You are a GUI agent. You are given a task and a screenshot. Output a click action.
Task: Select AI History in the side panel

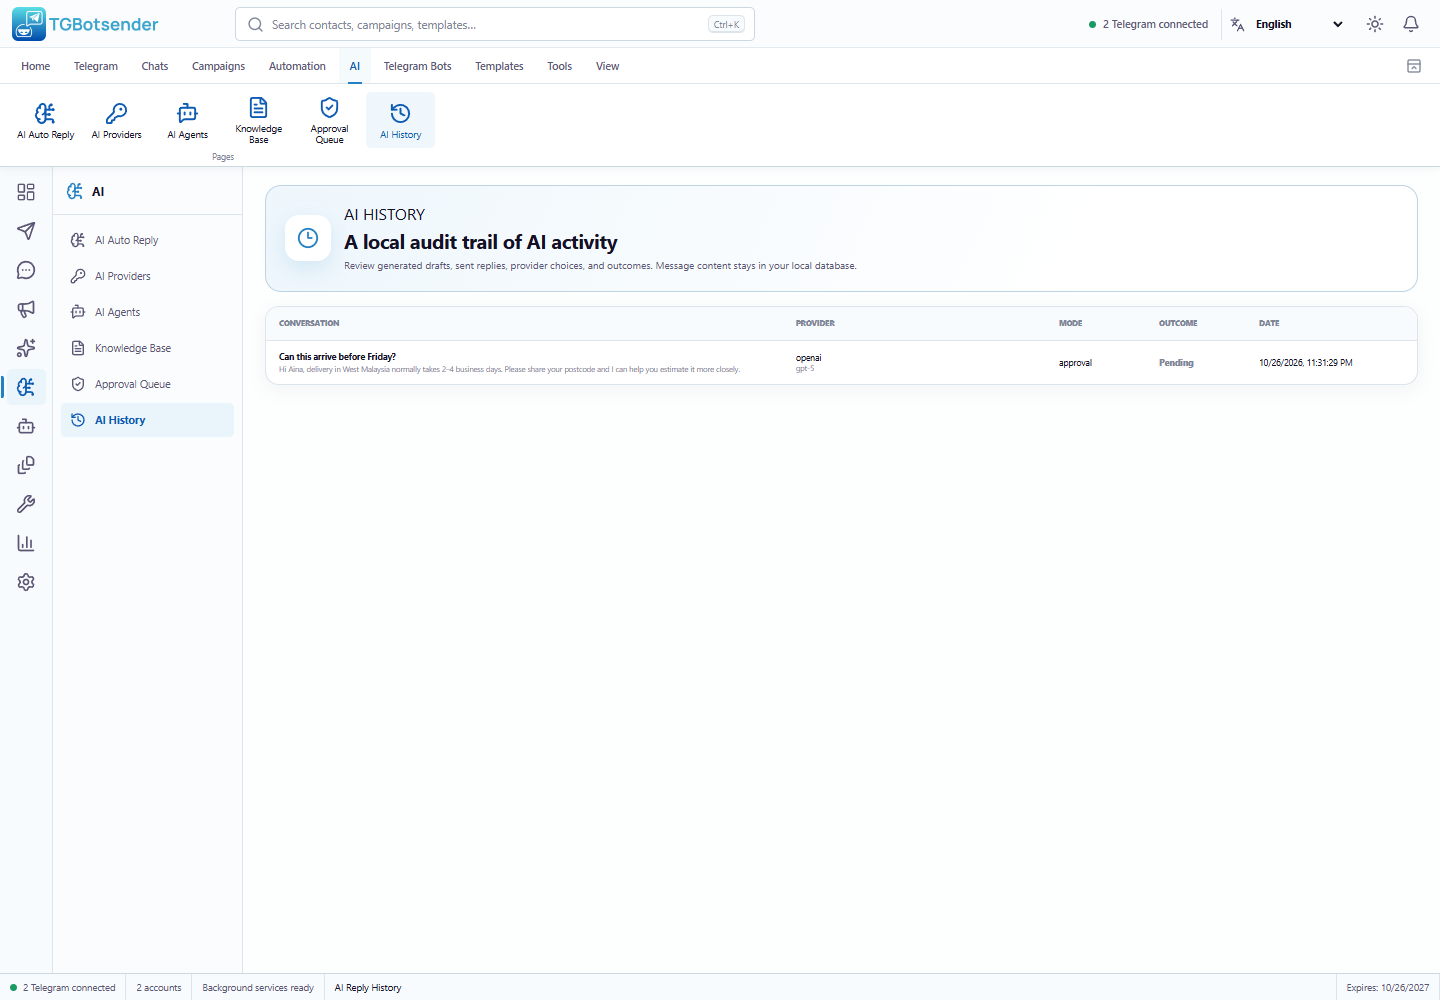coord(147,420)
